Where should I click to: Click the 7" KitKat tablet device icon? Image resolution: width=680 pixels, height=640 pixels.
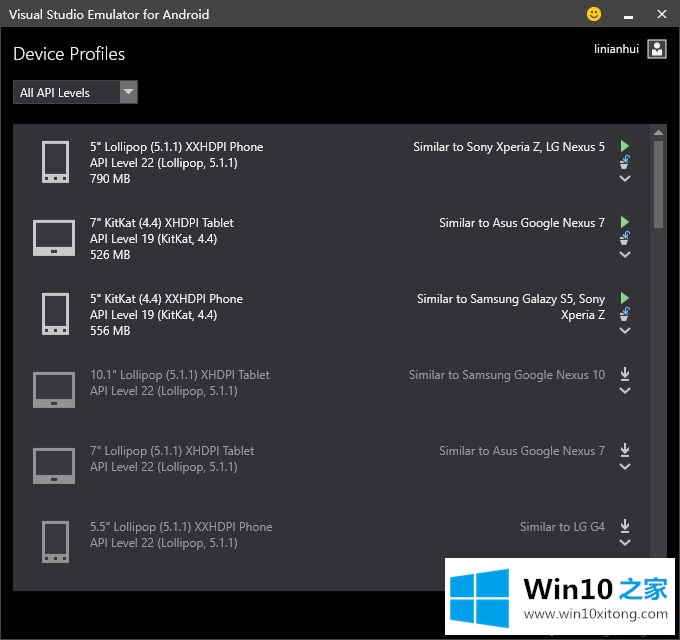click(x=54, y=238)
